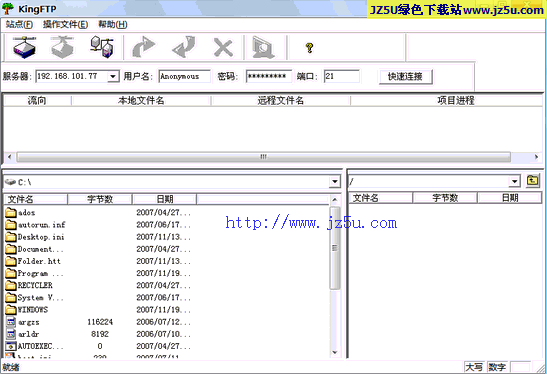Screen dimensions: 547x374
Task: Click the transfer queue scroll left arrow
Action: coord(9,157)
